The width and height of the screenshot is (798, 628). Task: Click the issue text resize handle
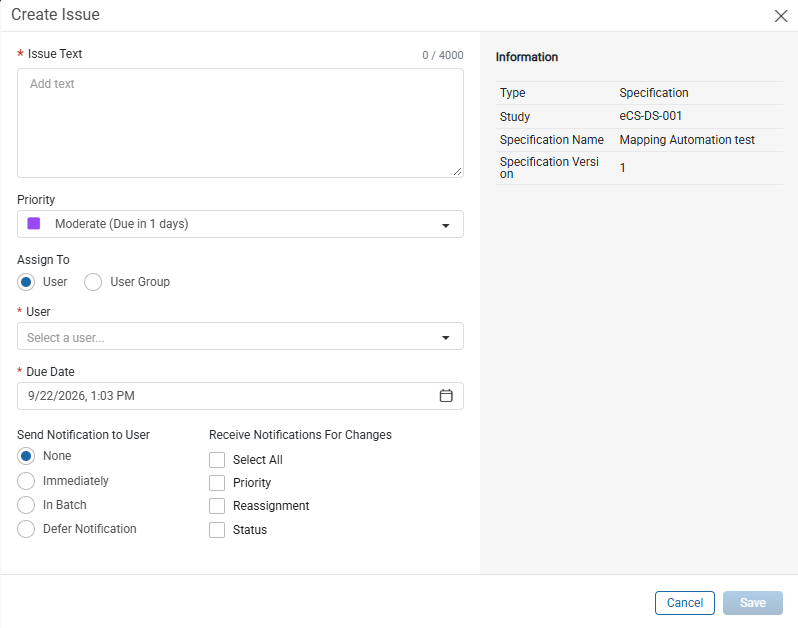click(458, 172)
